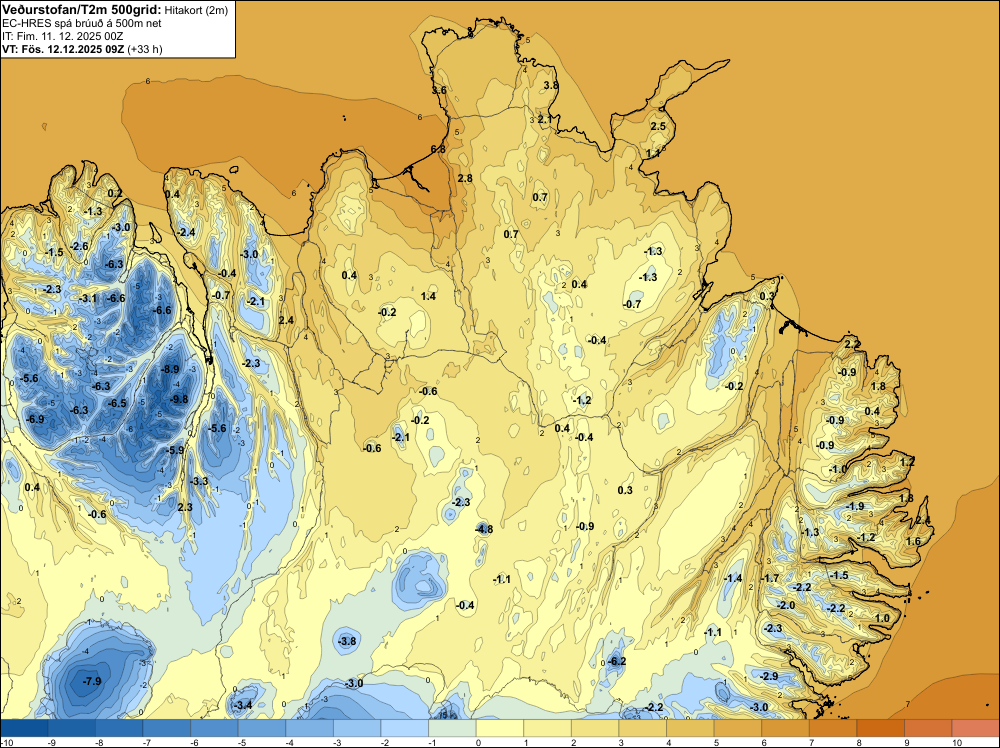Click the 'IT: Fim. 11. 12. 2025 00Z' line
The width and height of the screenshot is (1000, 748).
click(62, 36)
